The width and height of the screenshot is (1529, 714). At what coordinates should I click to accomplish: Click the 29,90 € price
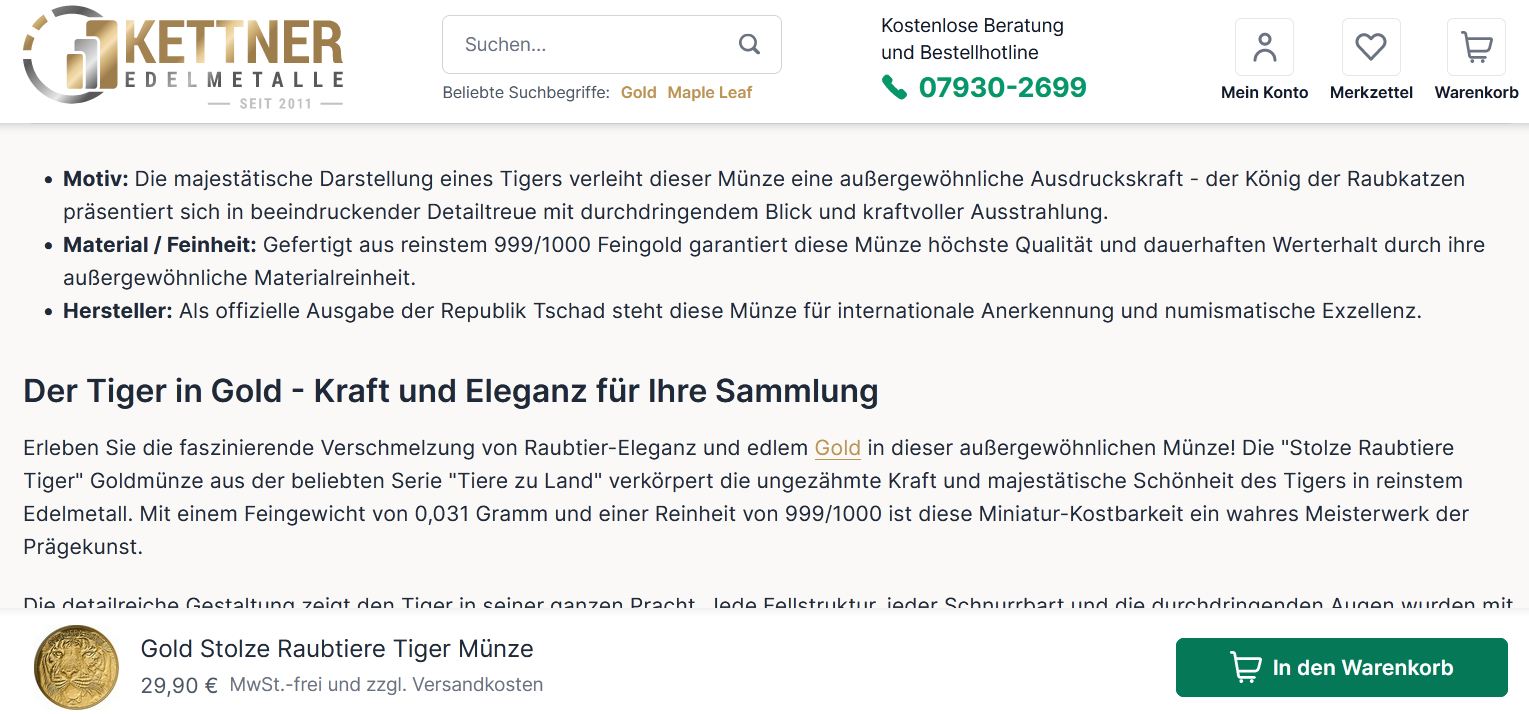point(180,685)
